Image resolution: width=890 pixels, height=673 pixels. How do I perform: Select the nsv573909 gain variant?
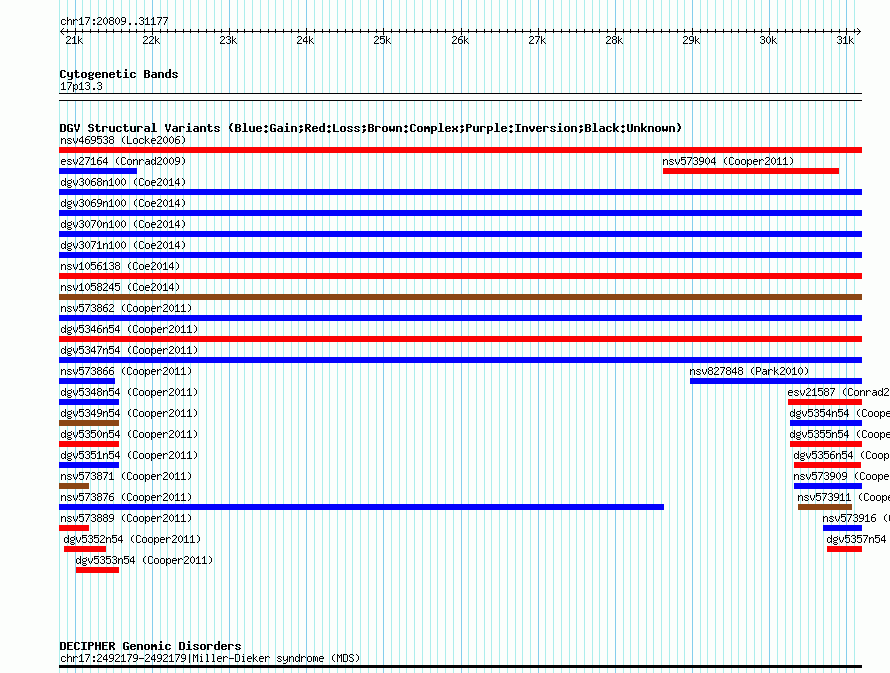(x=828, y=486)
